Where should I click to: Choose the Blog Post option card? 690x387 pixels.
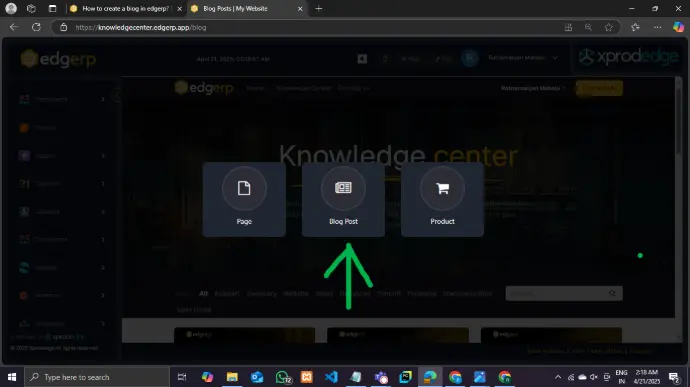point(343,199)
